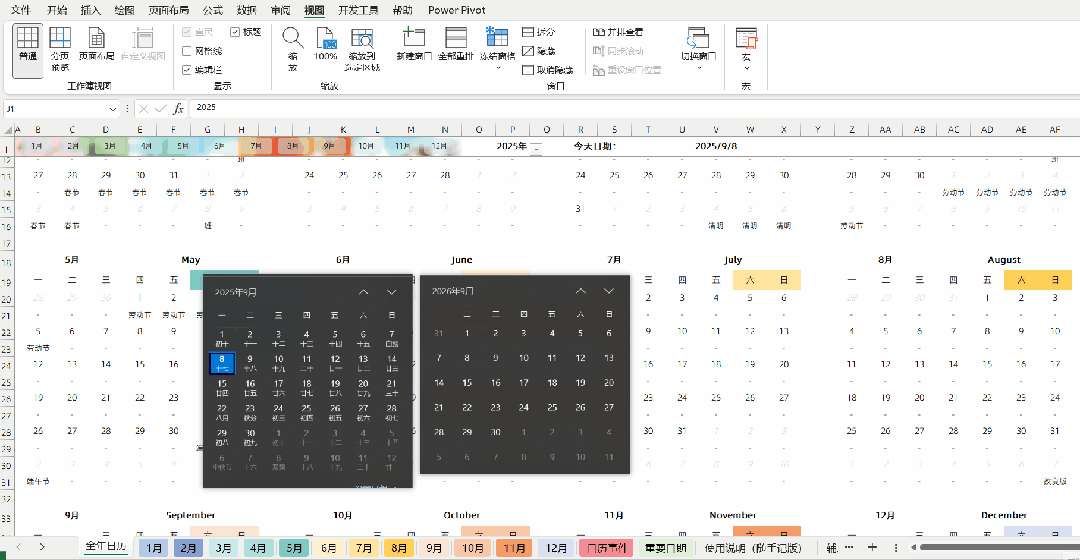Click 全部重排 arrange all windows

coord(456,45)
